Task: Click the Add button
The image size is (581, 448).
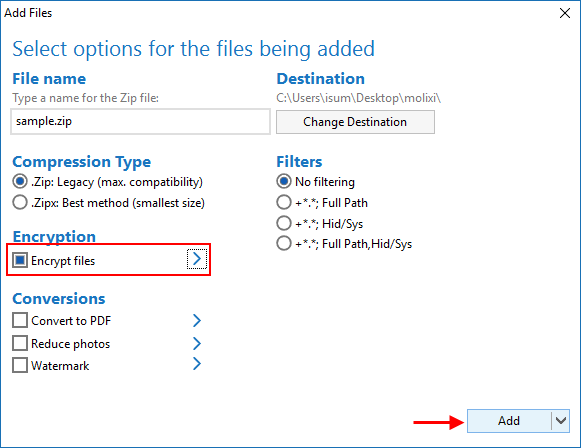Action: click(x=509, y=421)
